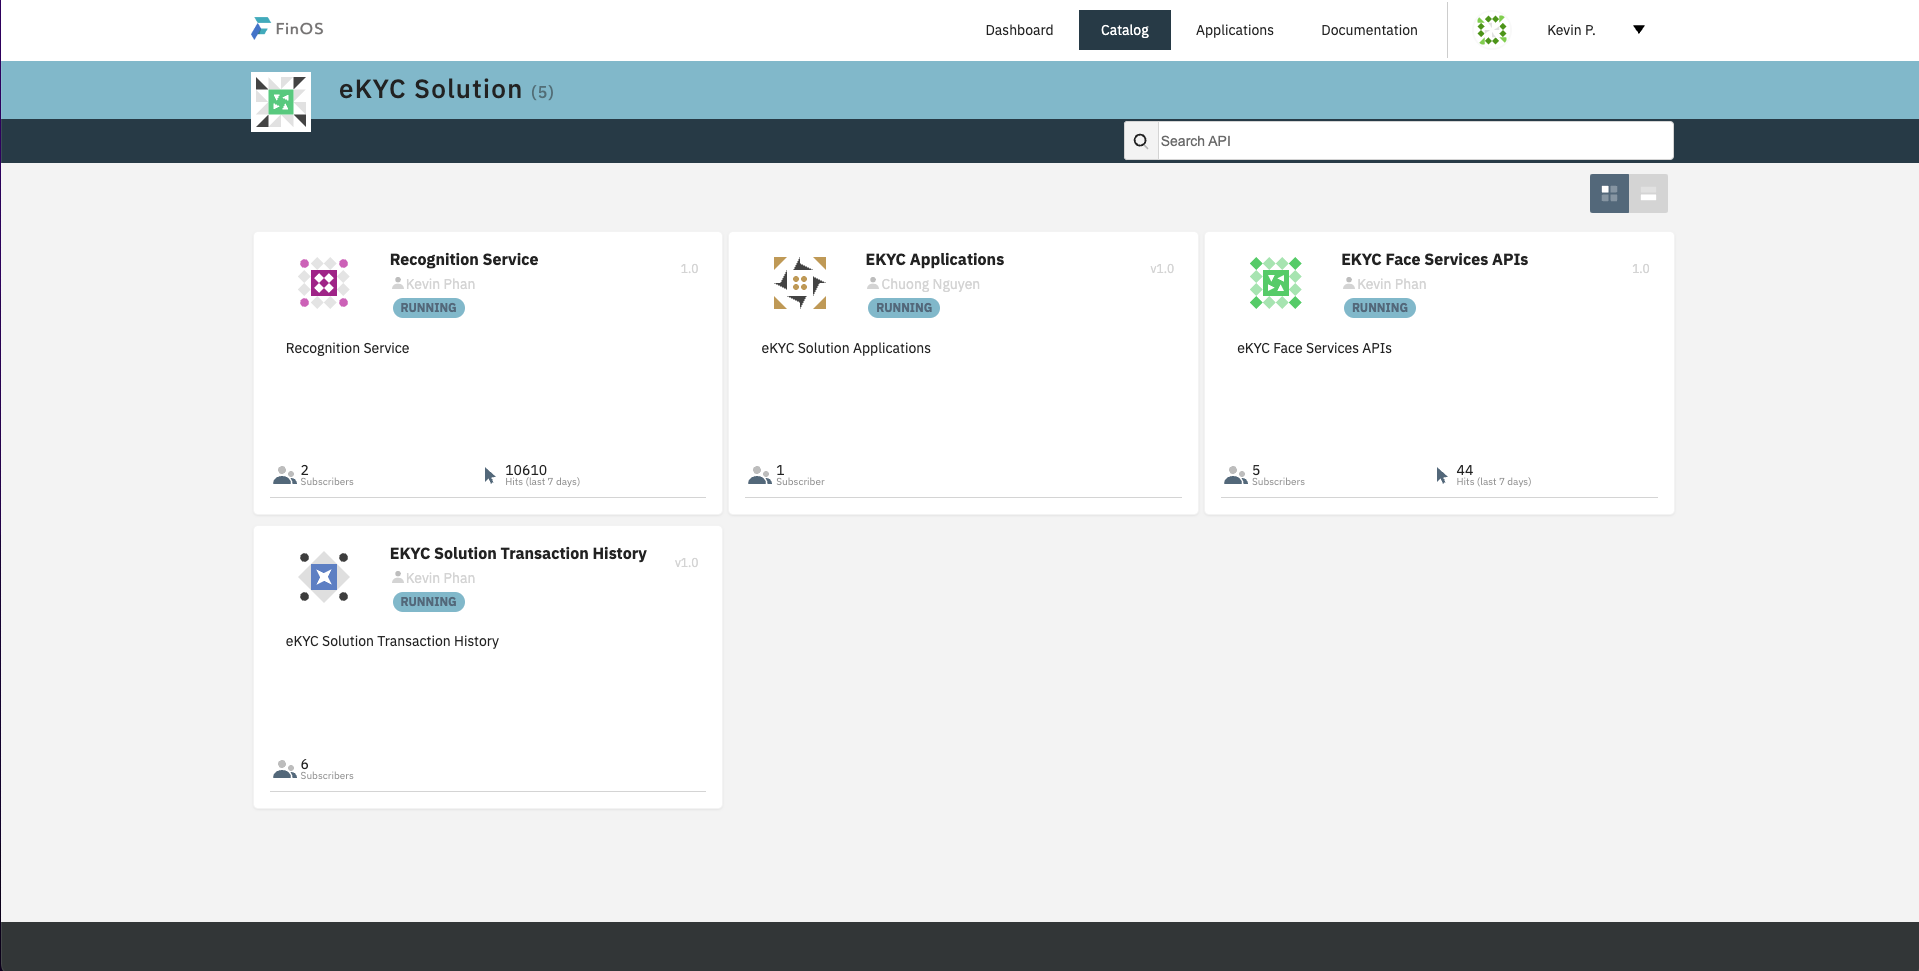Expand the user account dropdown arrow
The width and height of the screenshot is (1919, 971).
(x=1639, y=30)
